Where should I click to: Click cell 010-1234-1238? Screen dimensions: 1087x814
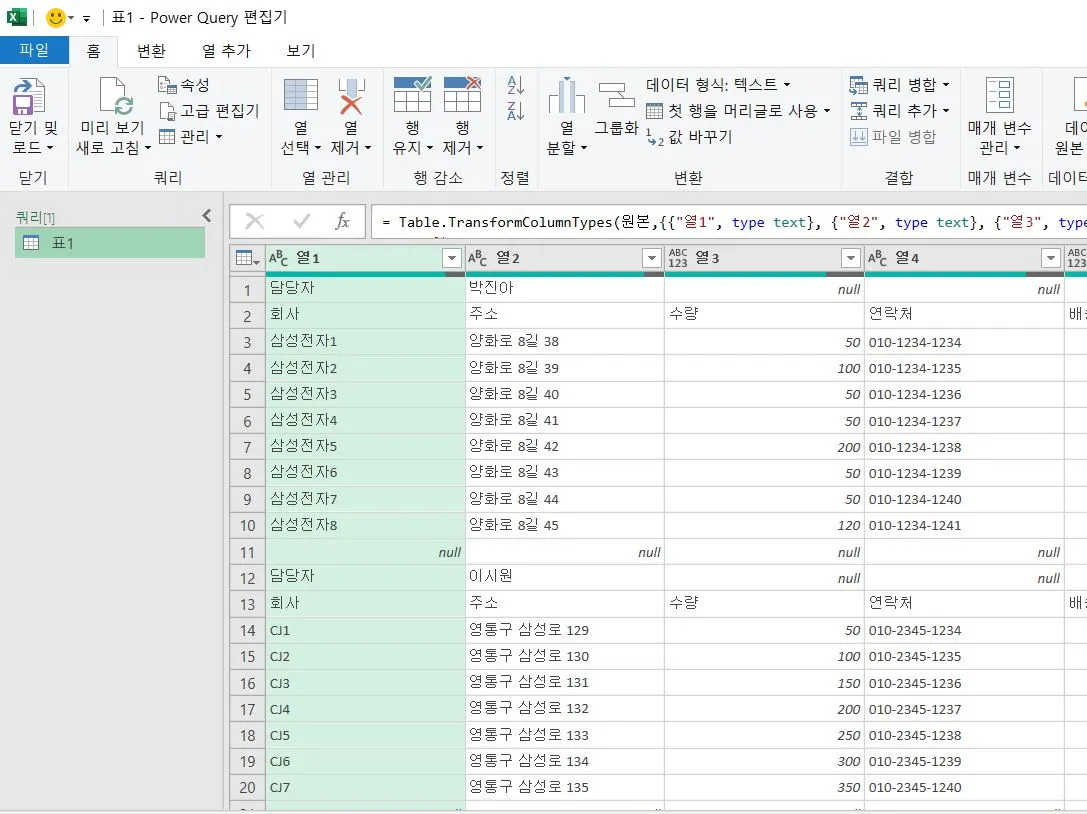point(964,447)
